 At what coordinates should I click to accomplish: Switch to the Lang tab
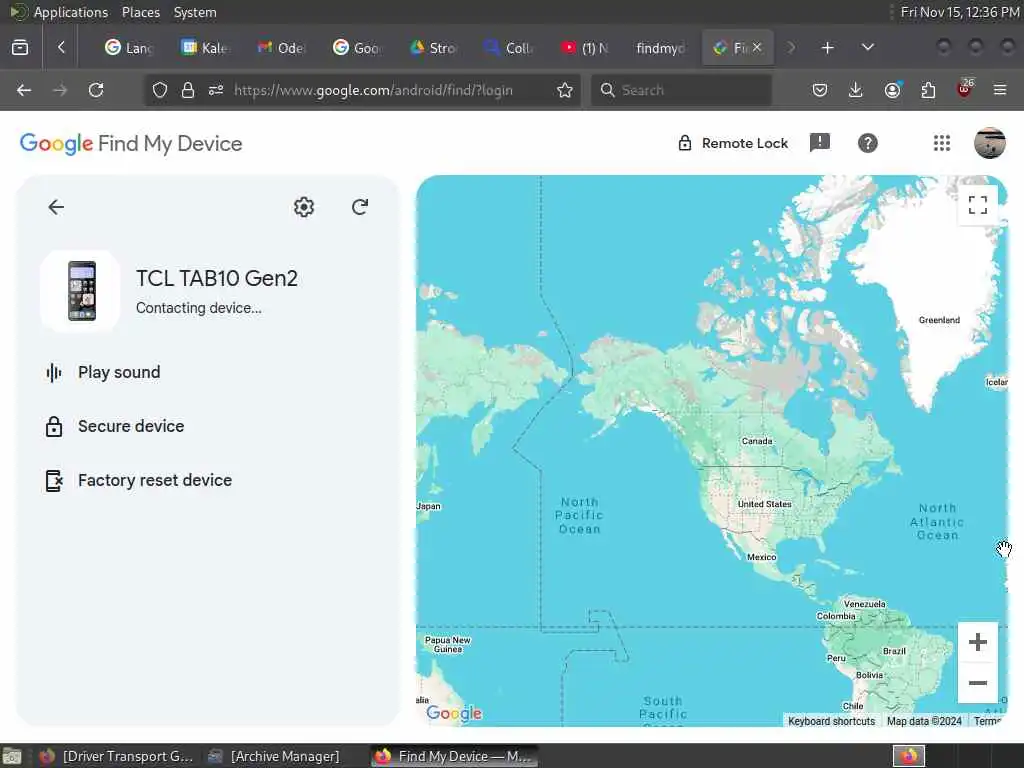pos(129,48)
